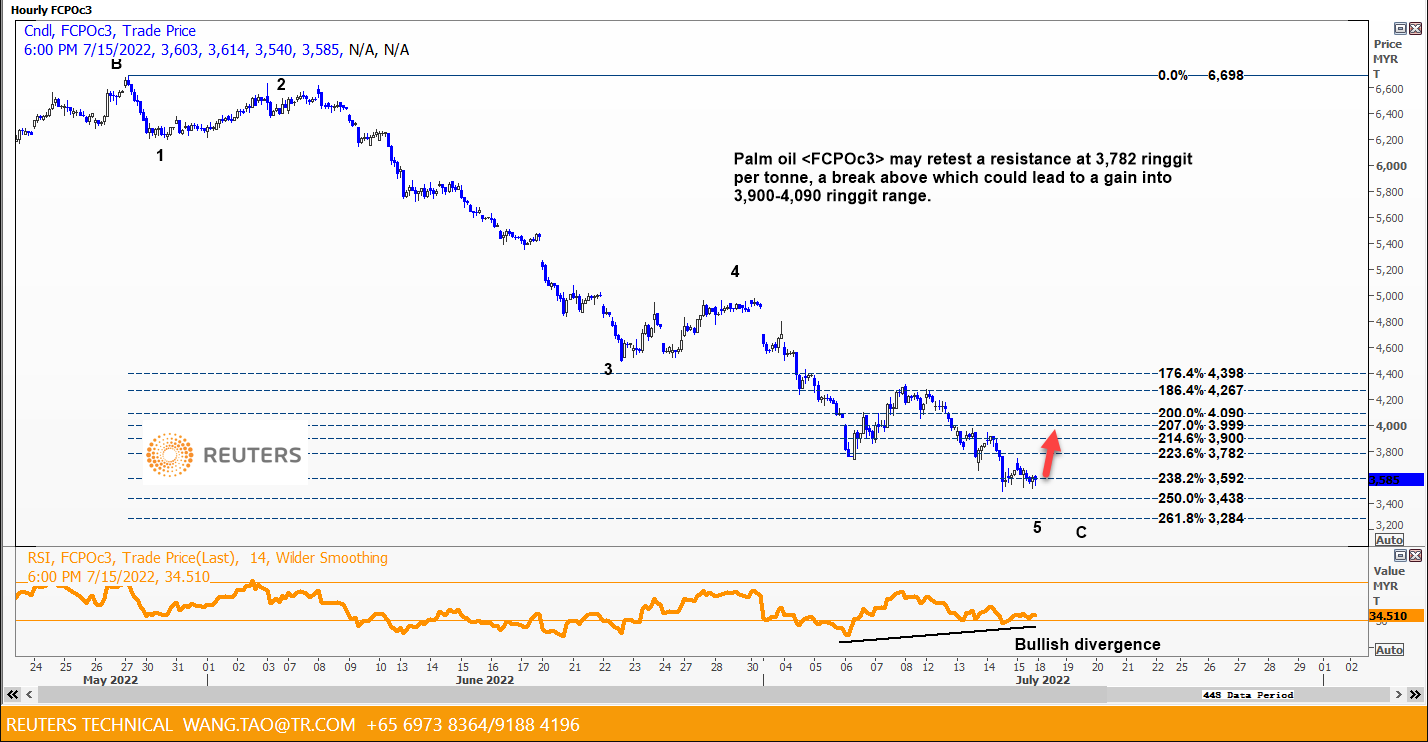This screenshot has width=1428, height=742.
Task: Jump to earliest data with double-left arrow
Action: (14, 694)
